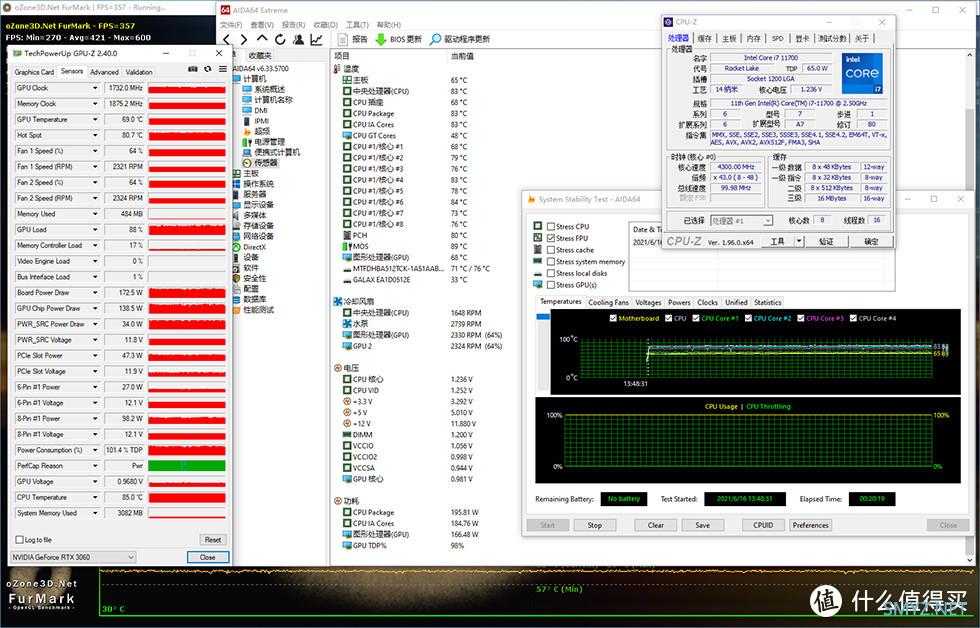Image resolution: width=980 pixels, height=628 pixels.
Task: Enable Stress system memory checkbox
Action: click(551, 262)
